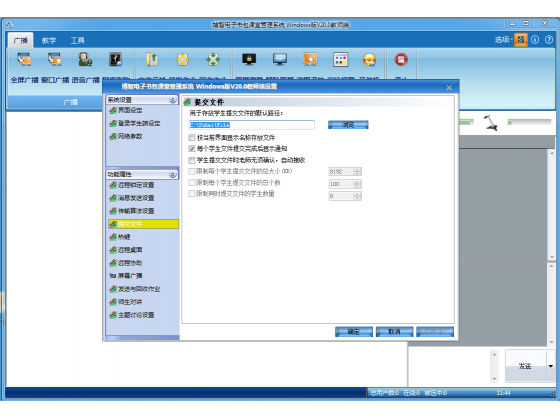Viewport: 560px width, 420px height.
Task: Click the folder with green arrow icon
Action: pyautogui.click(x=152, y=59)
